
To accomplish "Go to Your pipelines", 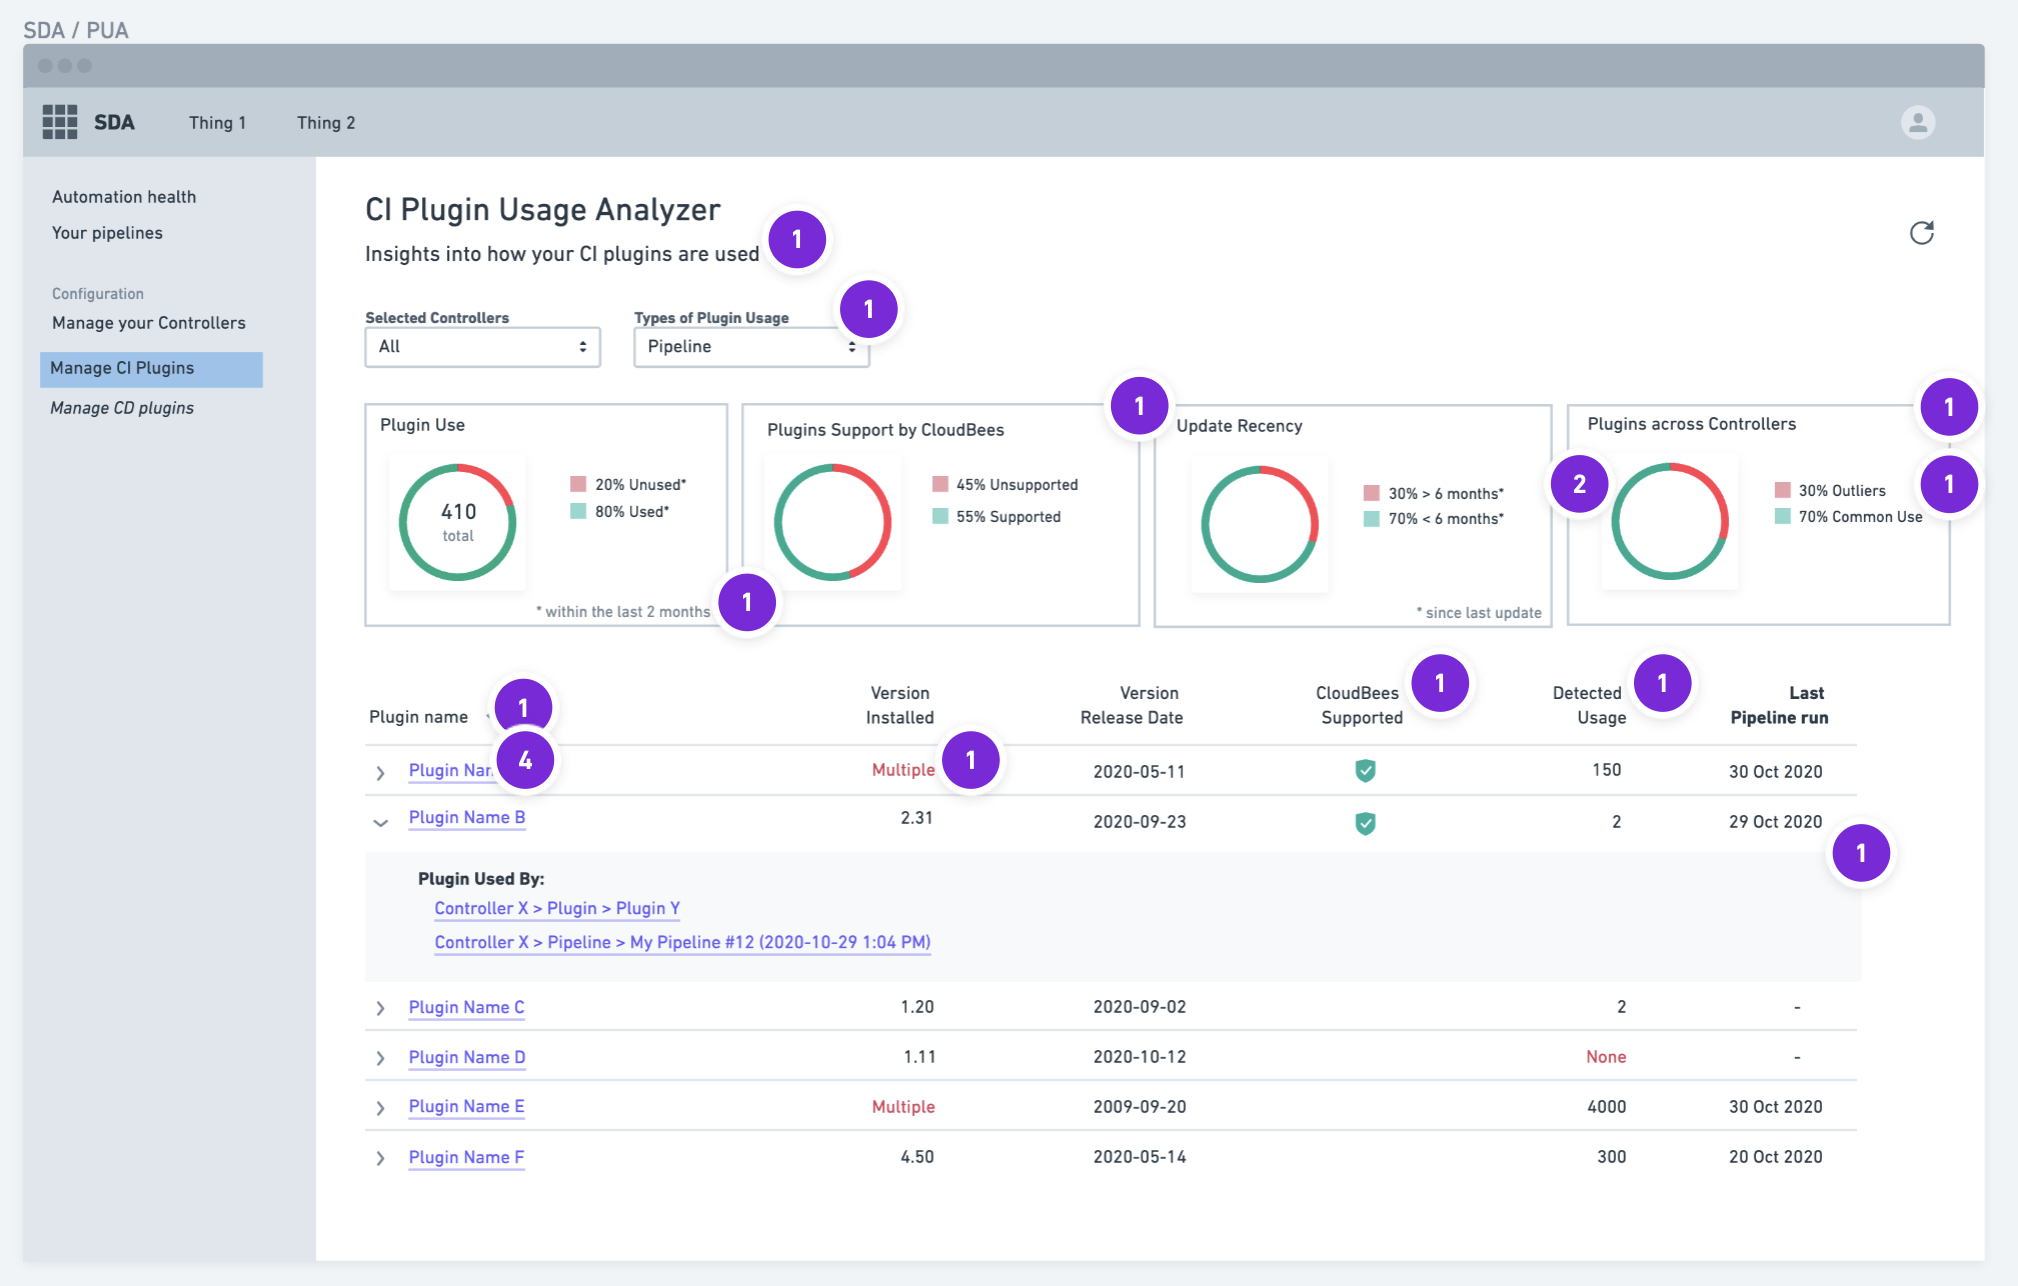I will (x=107, y=233).
